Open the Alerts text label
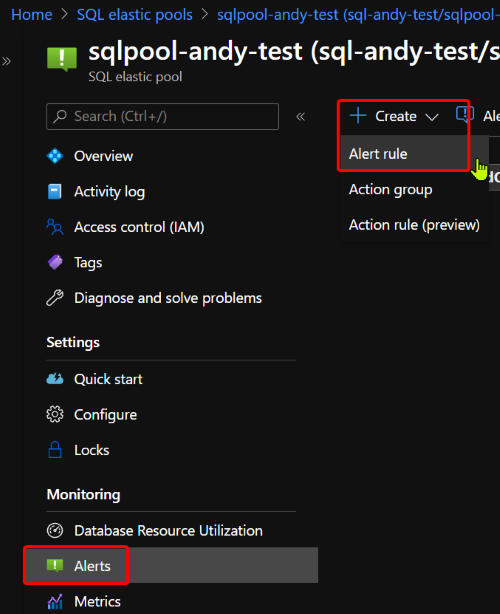This screenshot has height=614, width=500. (92, 566)
